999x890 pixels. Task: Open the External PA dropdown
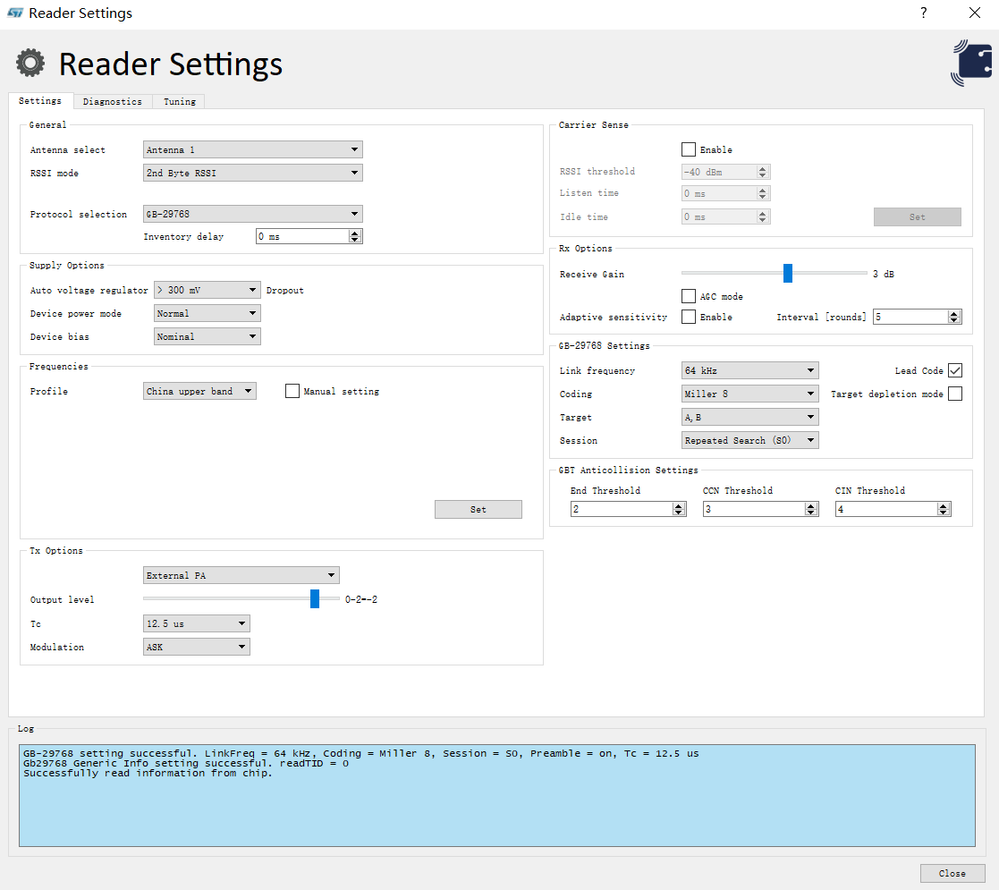pos(241,575)
